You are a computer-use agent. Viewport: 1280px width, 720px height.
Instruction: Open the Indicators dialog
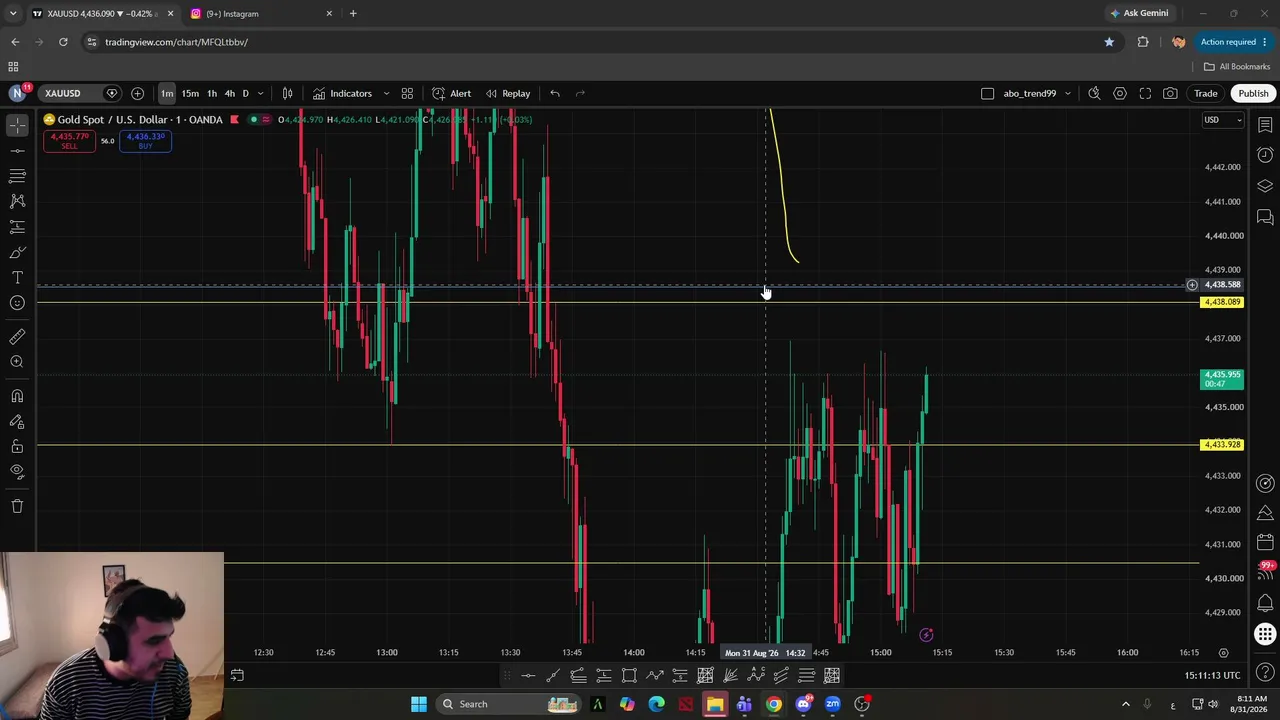342,93
